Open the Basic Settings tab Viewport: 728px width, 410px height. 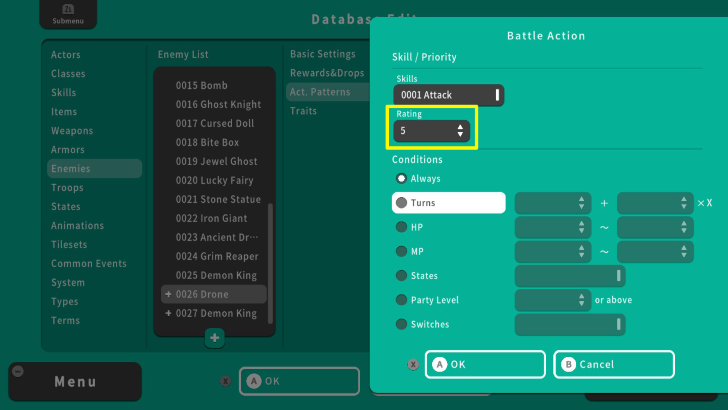pyautogui.click(x=323, y=54)
